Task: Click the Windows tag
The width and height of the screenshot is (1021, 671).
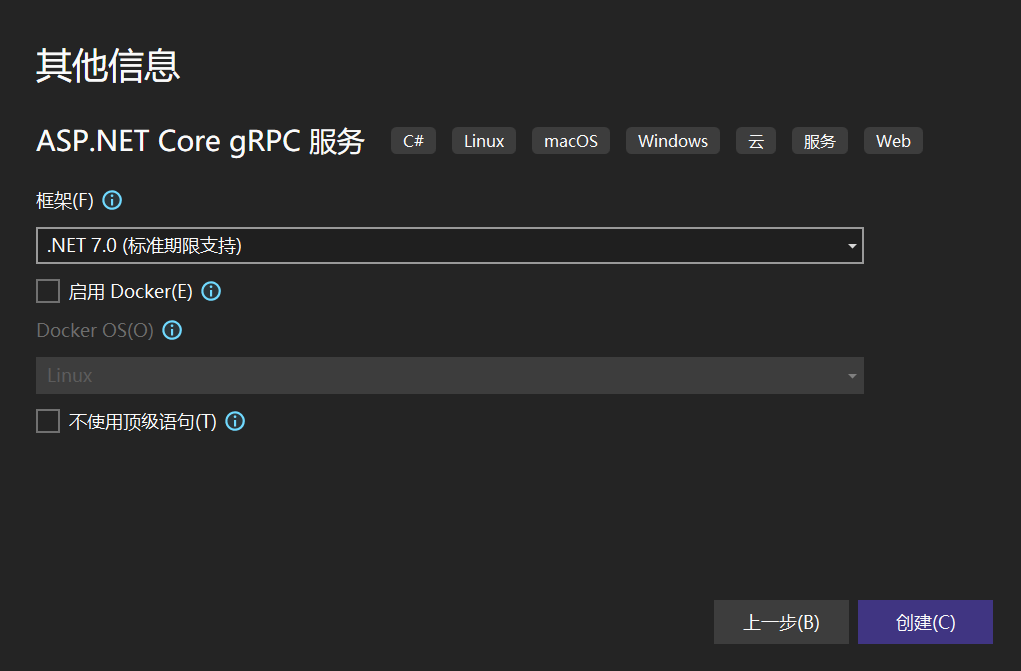Action: (x=673, y=141)
